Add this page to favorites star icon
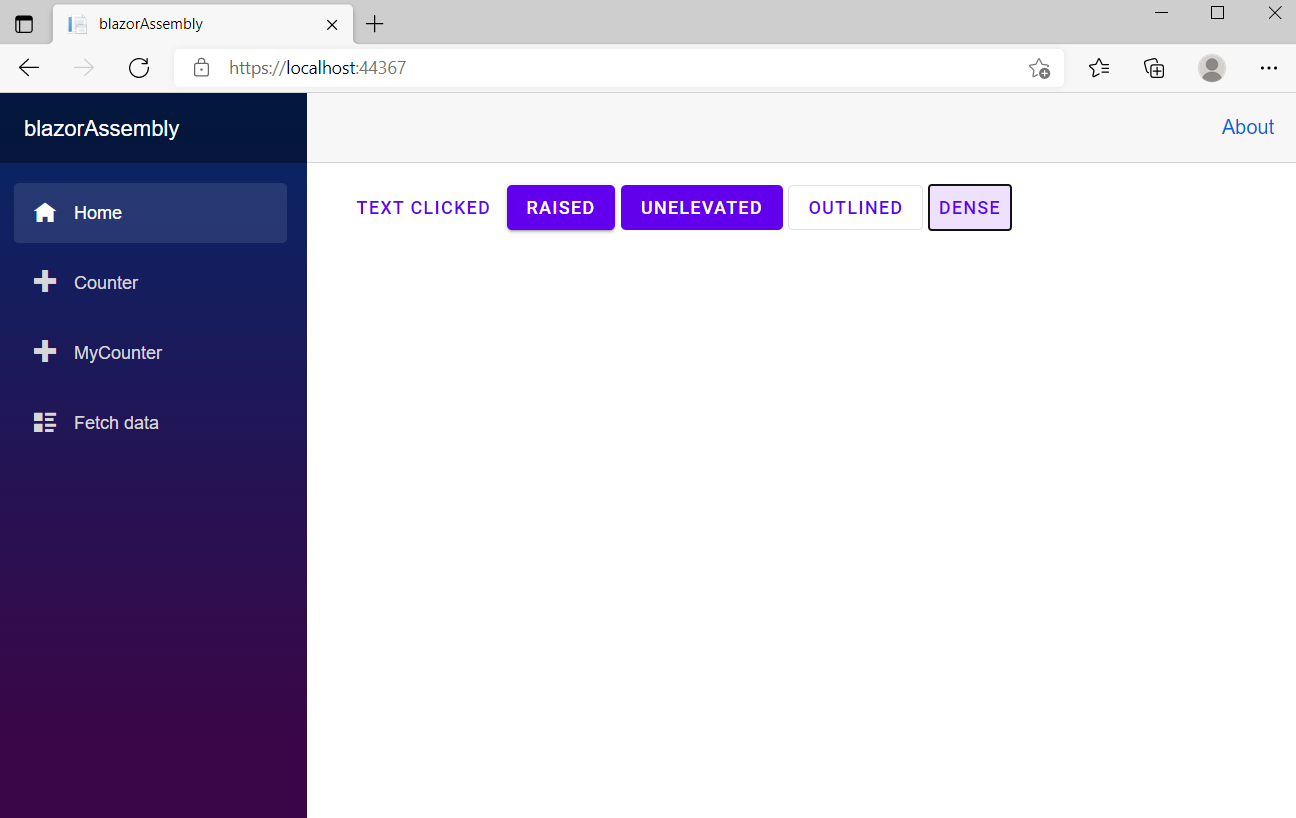Screen dimensions: 1296x818 pos(1039,68)
